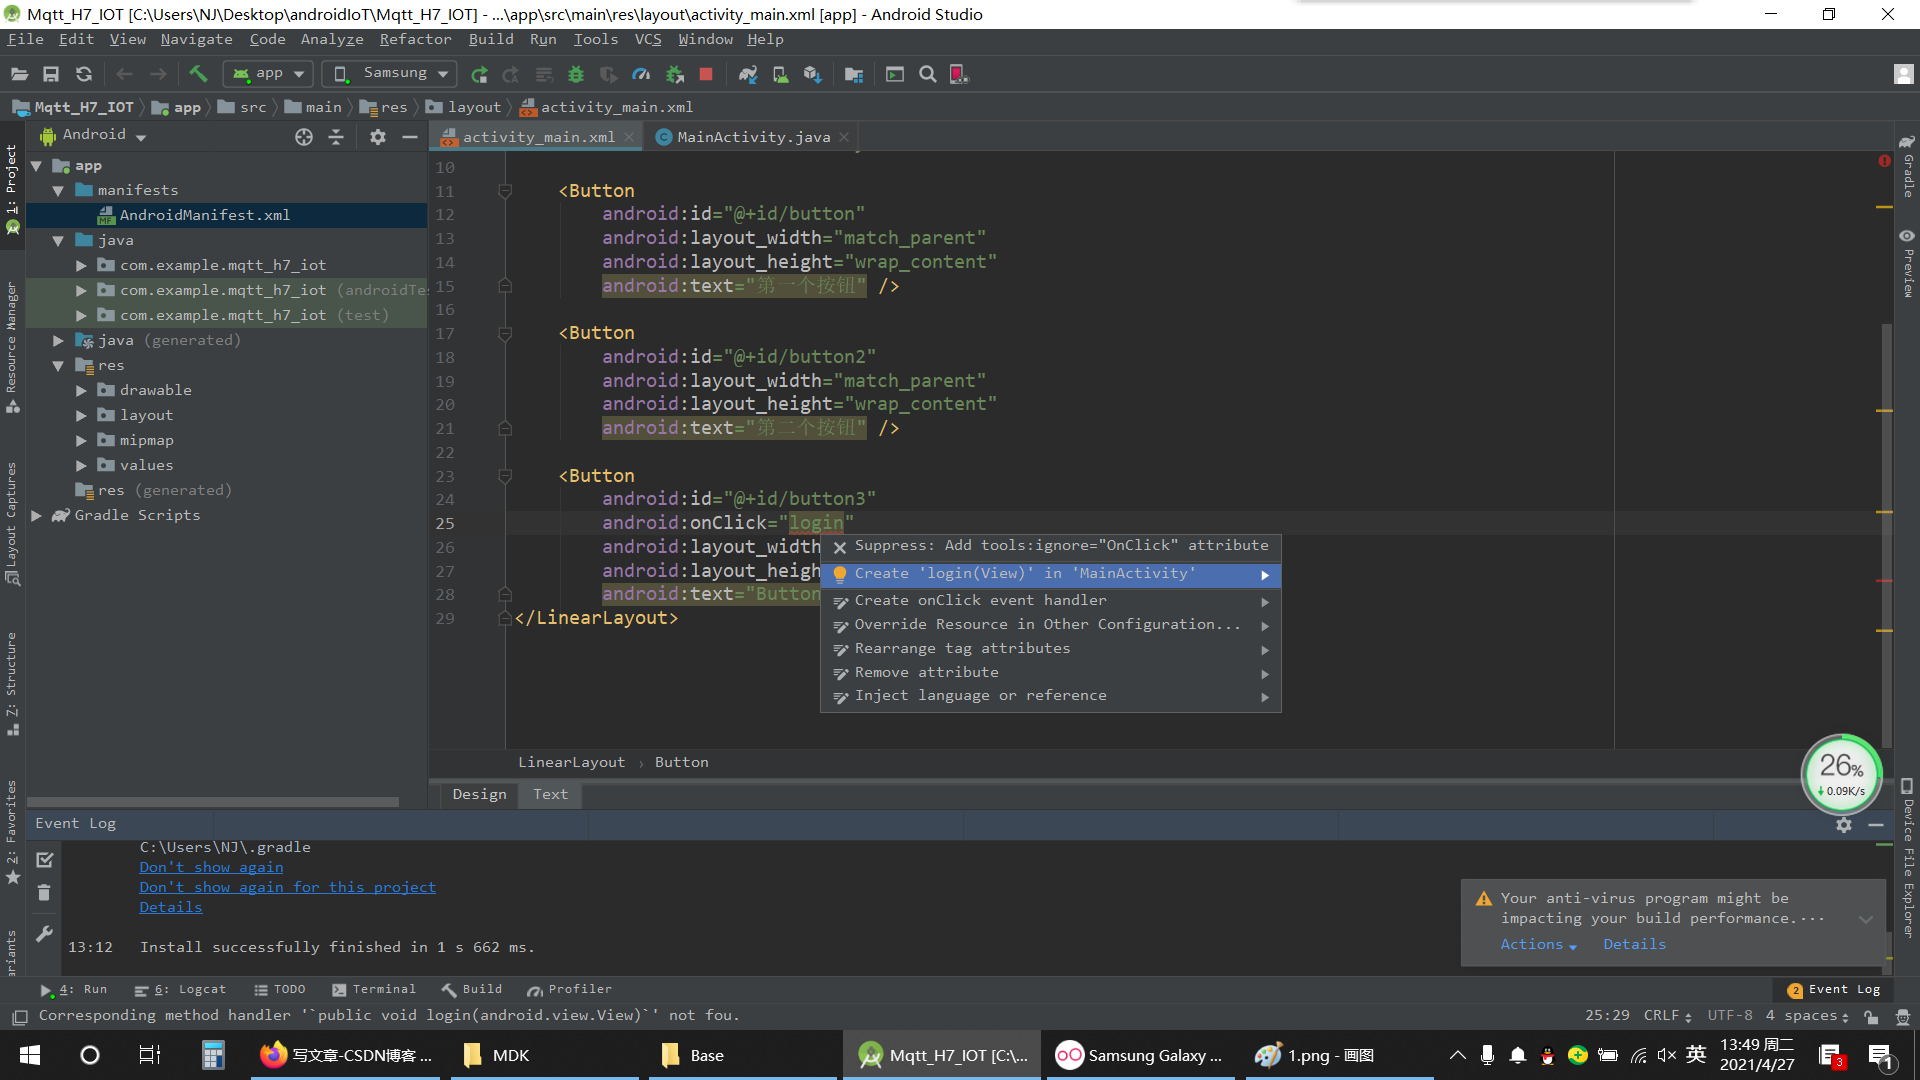The width and height of the screenshot is (1920, 1080).
Task: Click the Make Project hammer icon
Action: tap(198, 74)
